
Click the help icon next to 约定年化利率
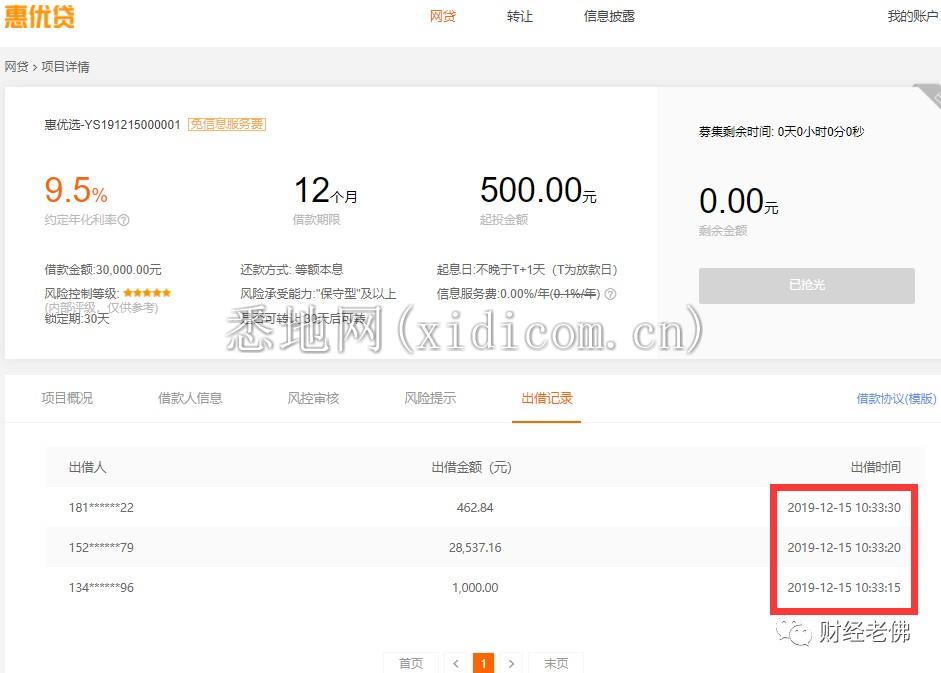[124, 220]
